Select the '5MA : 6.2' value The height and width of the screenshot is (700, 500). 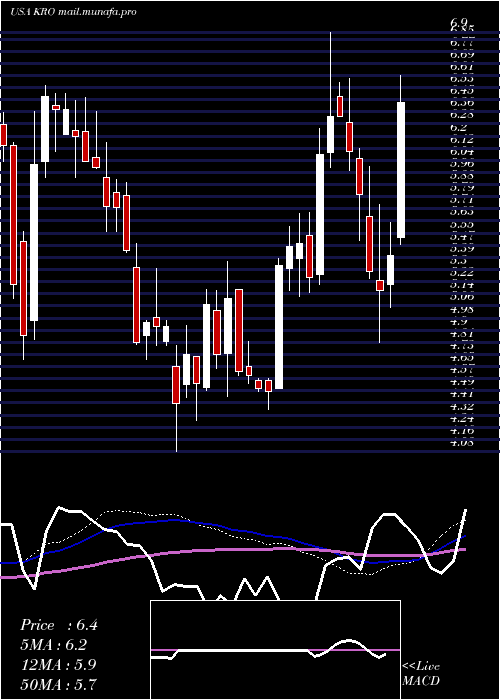click(x=54, y=645)
